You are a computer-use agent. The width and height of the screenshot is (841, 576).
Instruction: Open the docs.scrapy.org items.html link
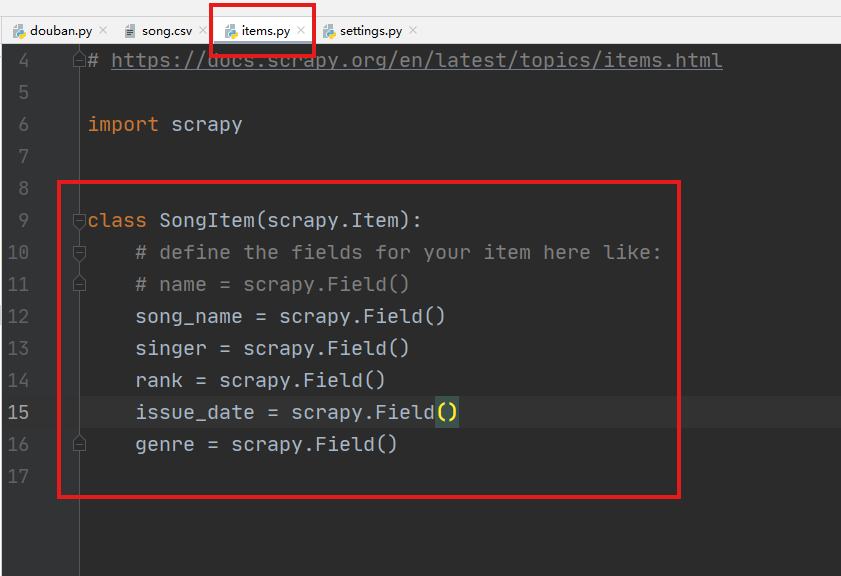(416, 61)
